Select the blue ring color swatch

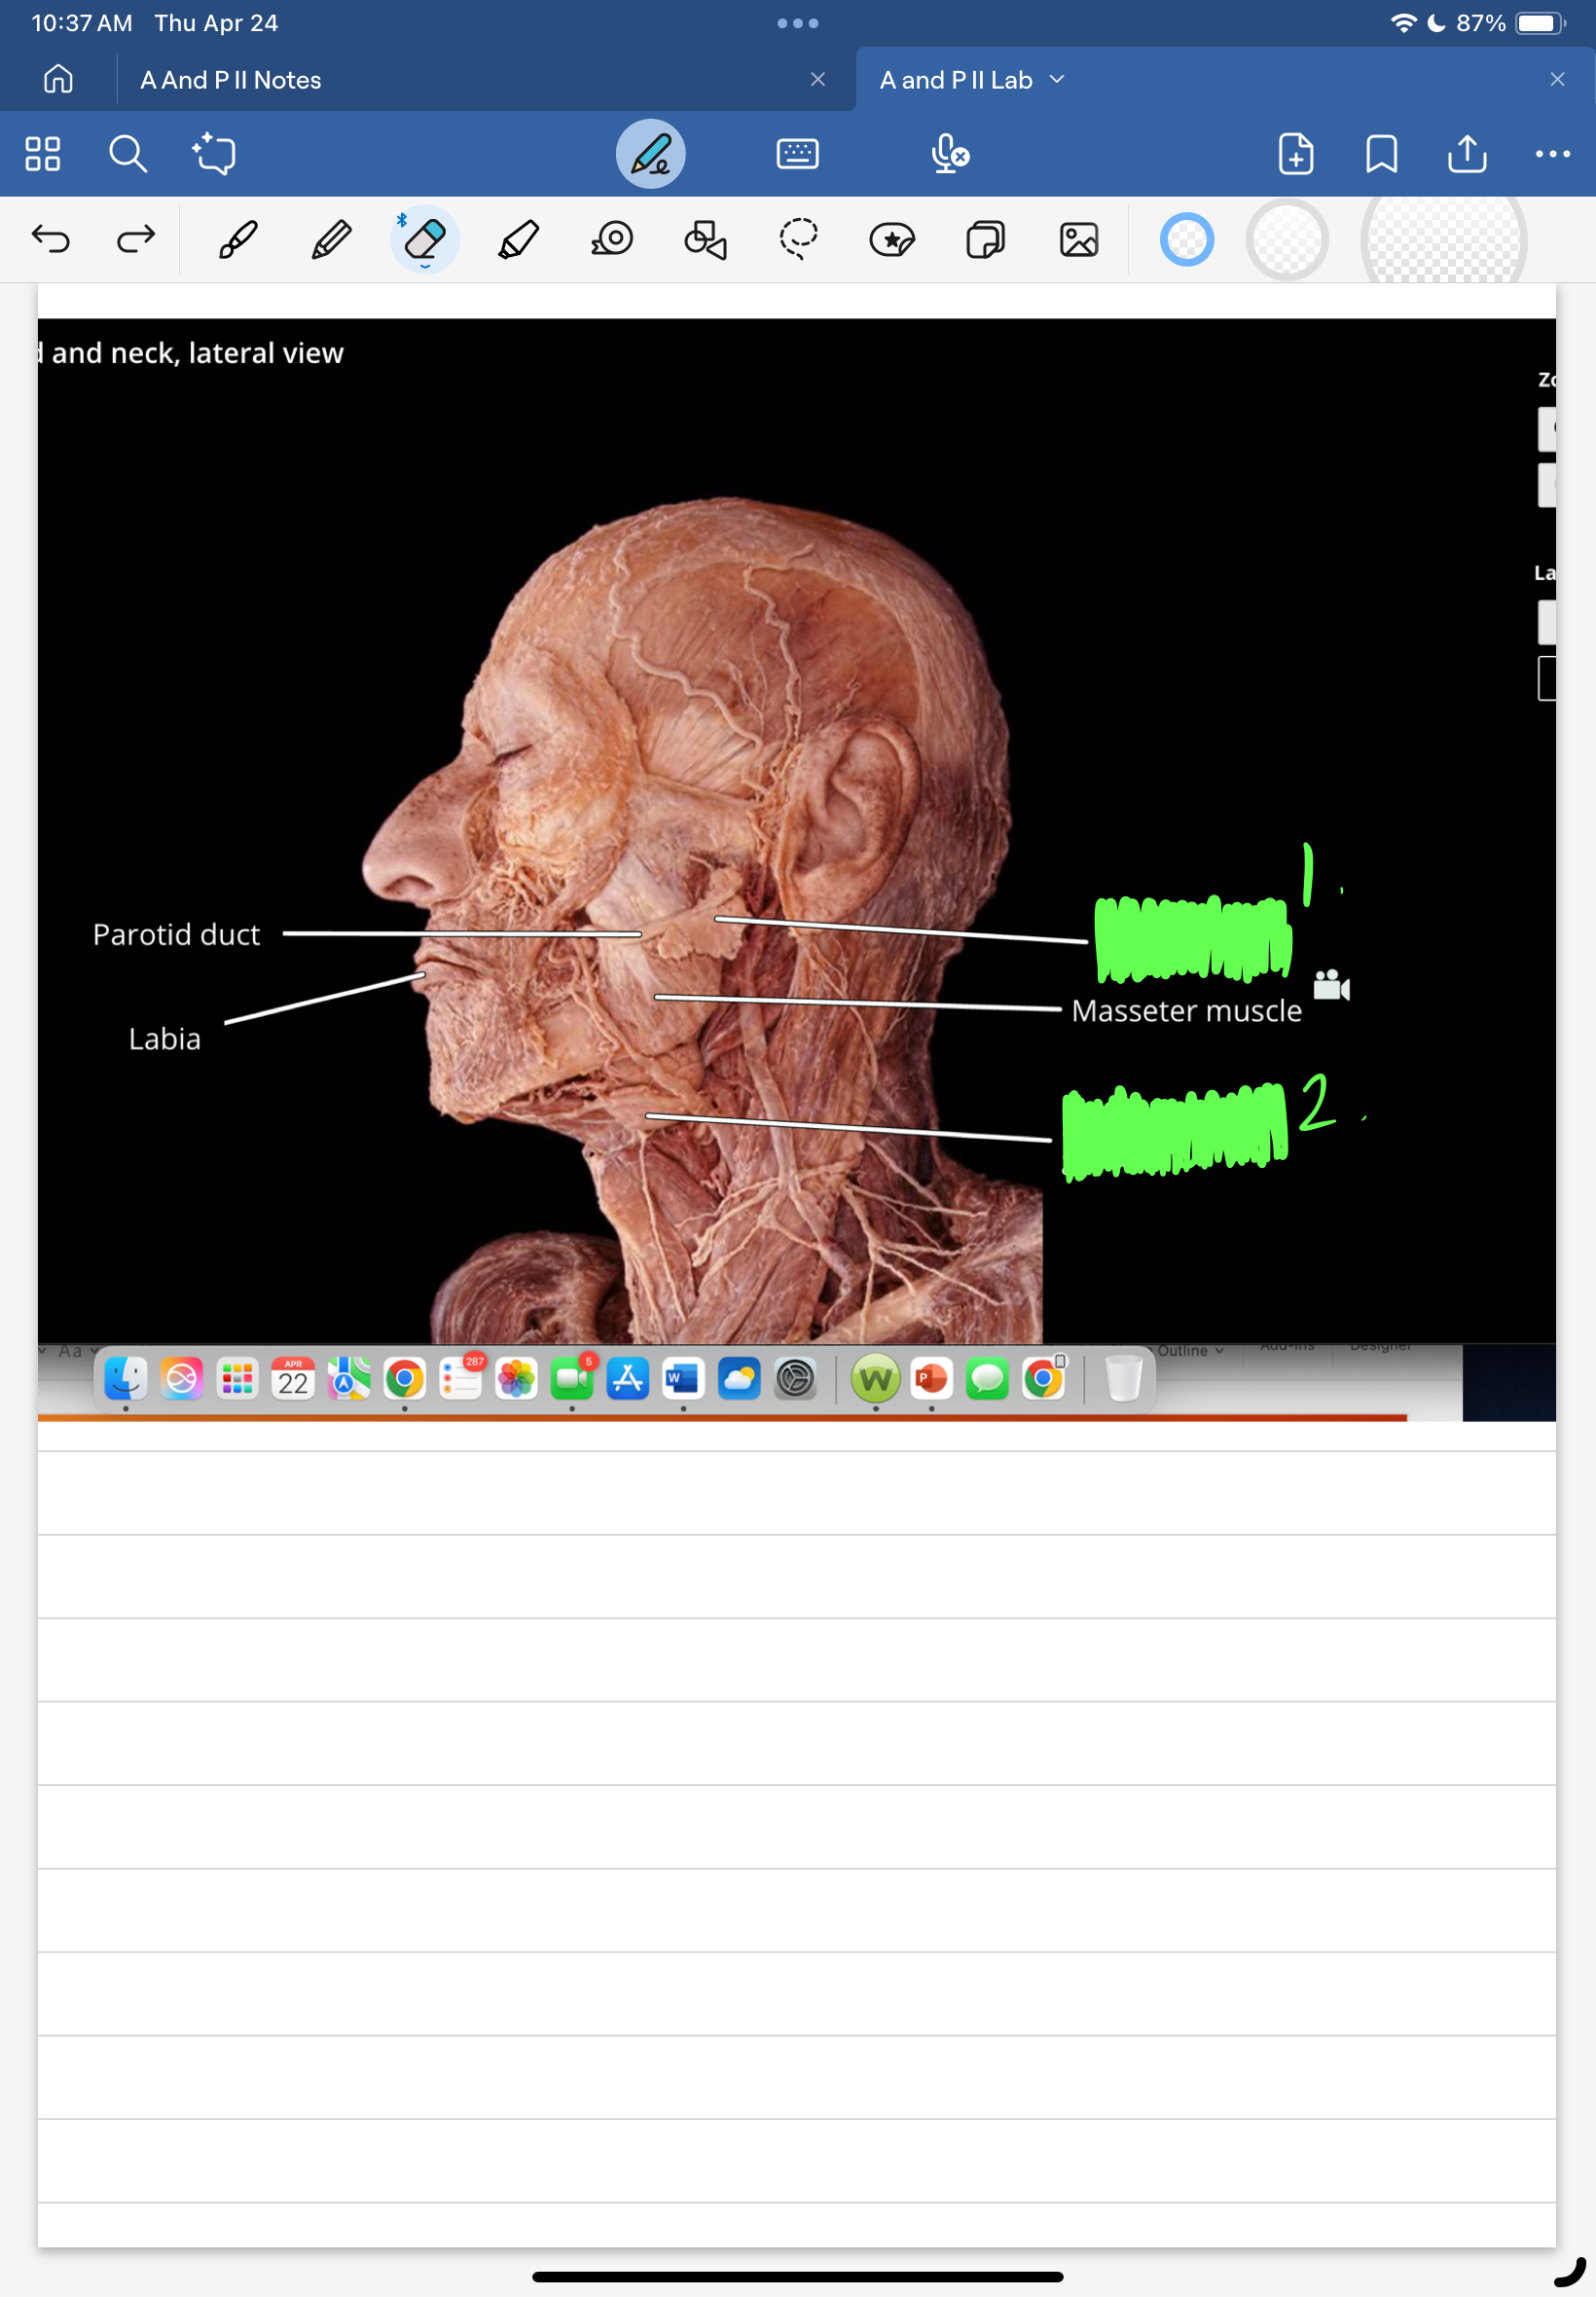(1186, 240)
